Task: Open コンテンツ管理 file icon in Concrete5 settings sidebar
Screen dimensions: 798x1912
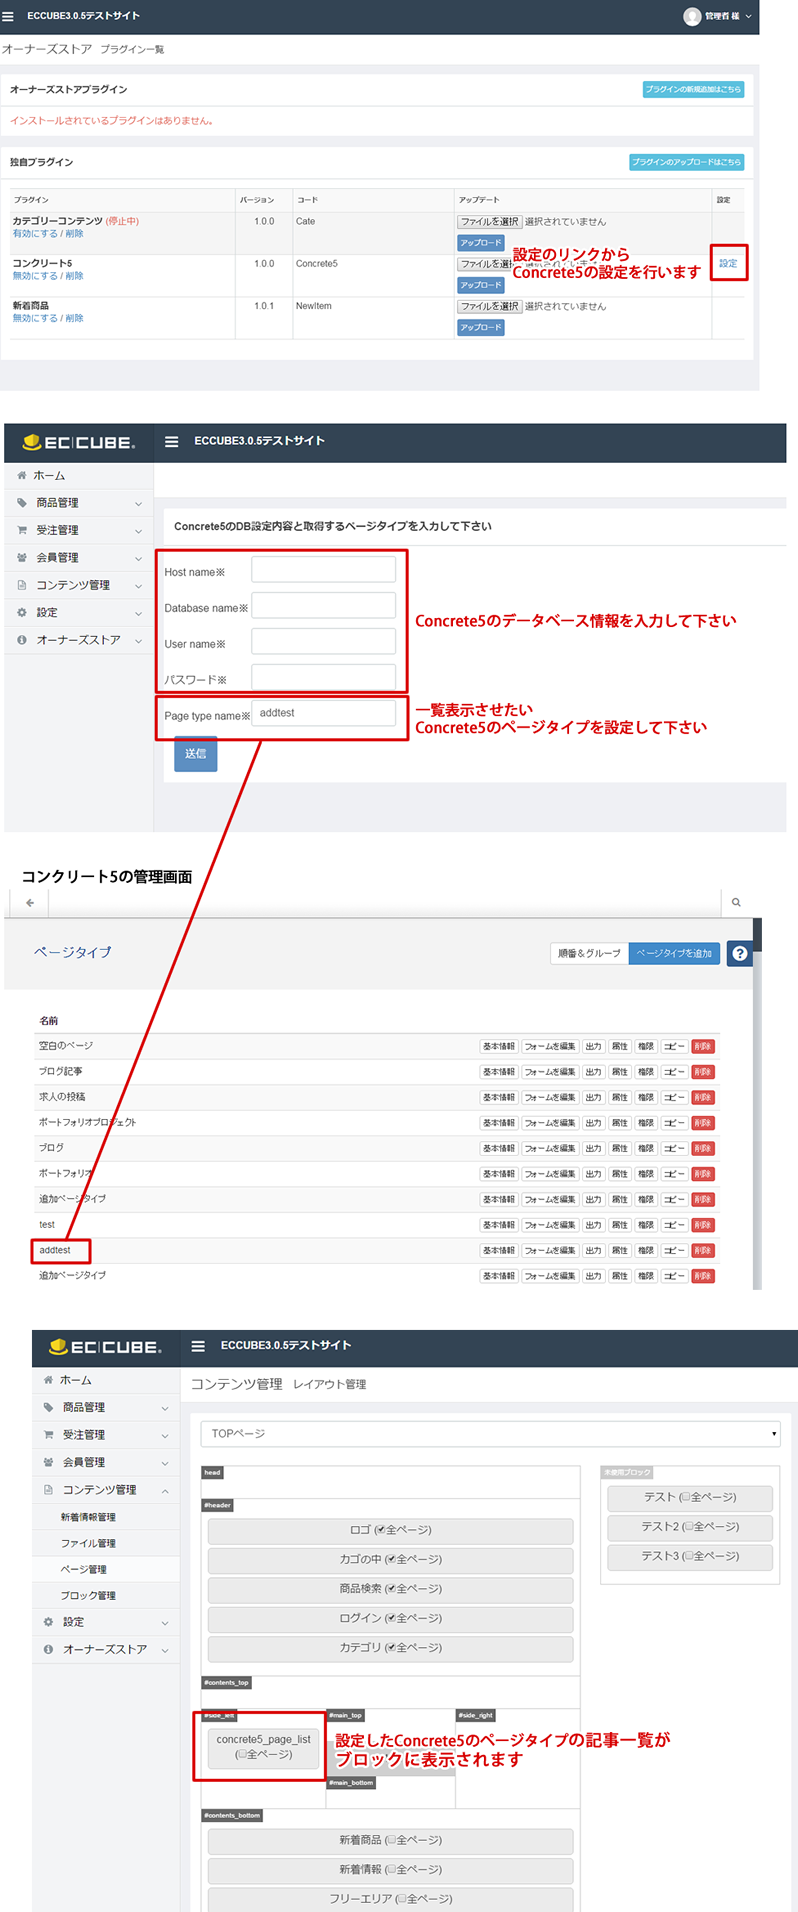Action: pos(22,585)
